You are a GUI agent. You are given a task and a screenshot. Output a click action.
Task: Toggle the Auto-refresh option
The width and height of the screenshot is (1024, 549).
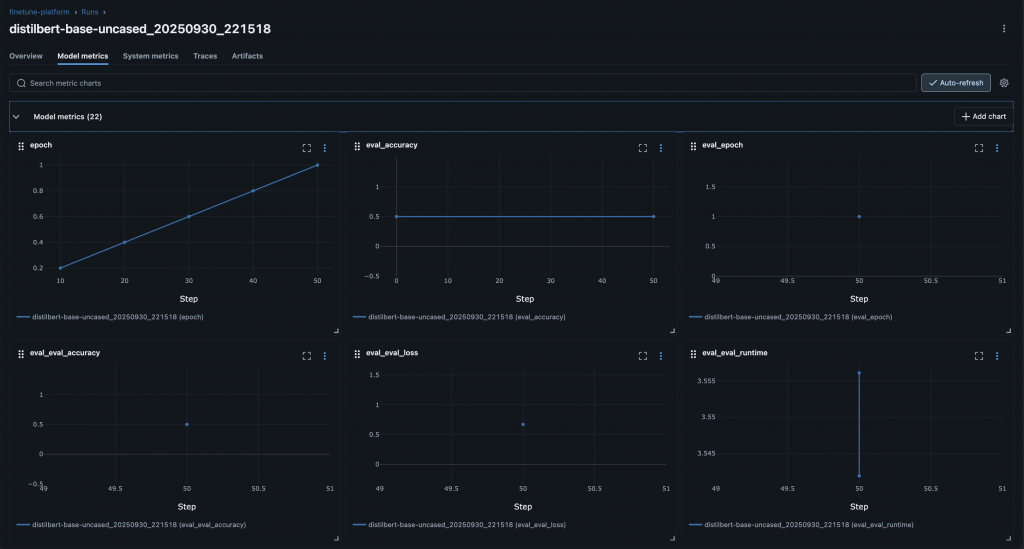(955, 83)
